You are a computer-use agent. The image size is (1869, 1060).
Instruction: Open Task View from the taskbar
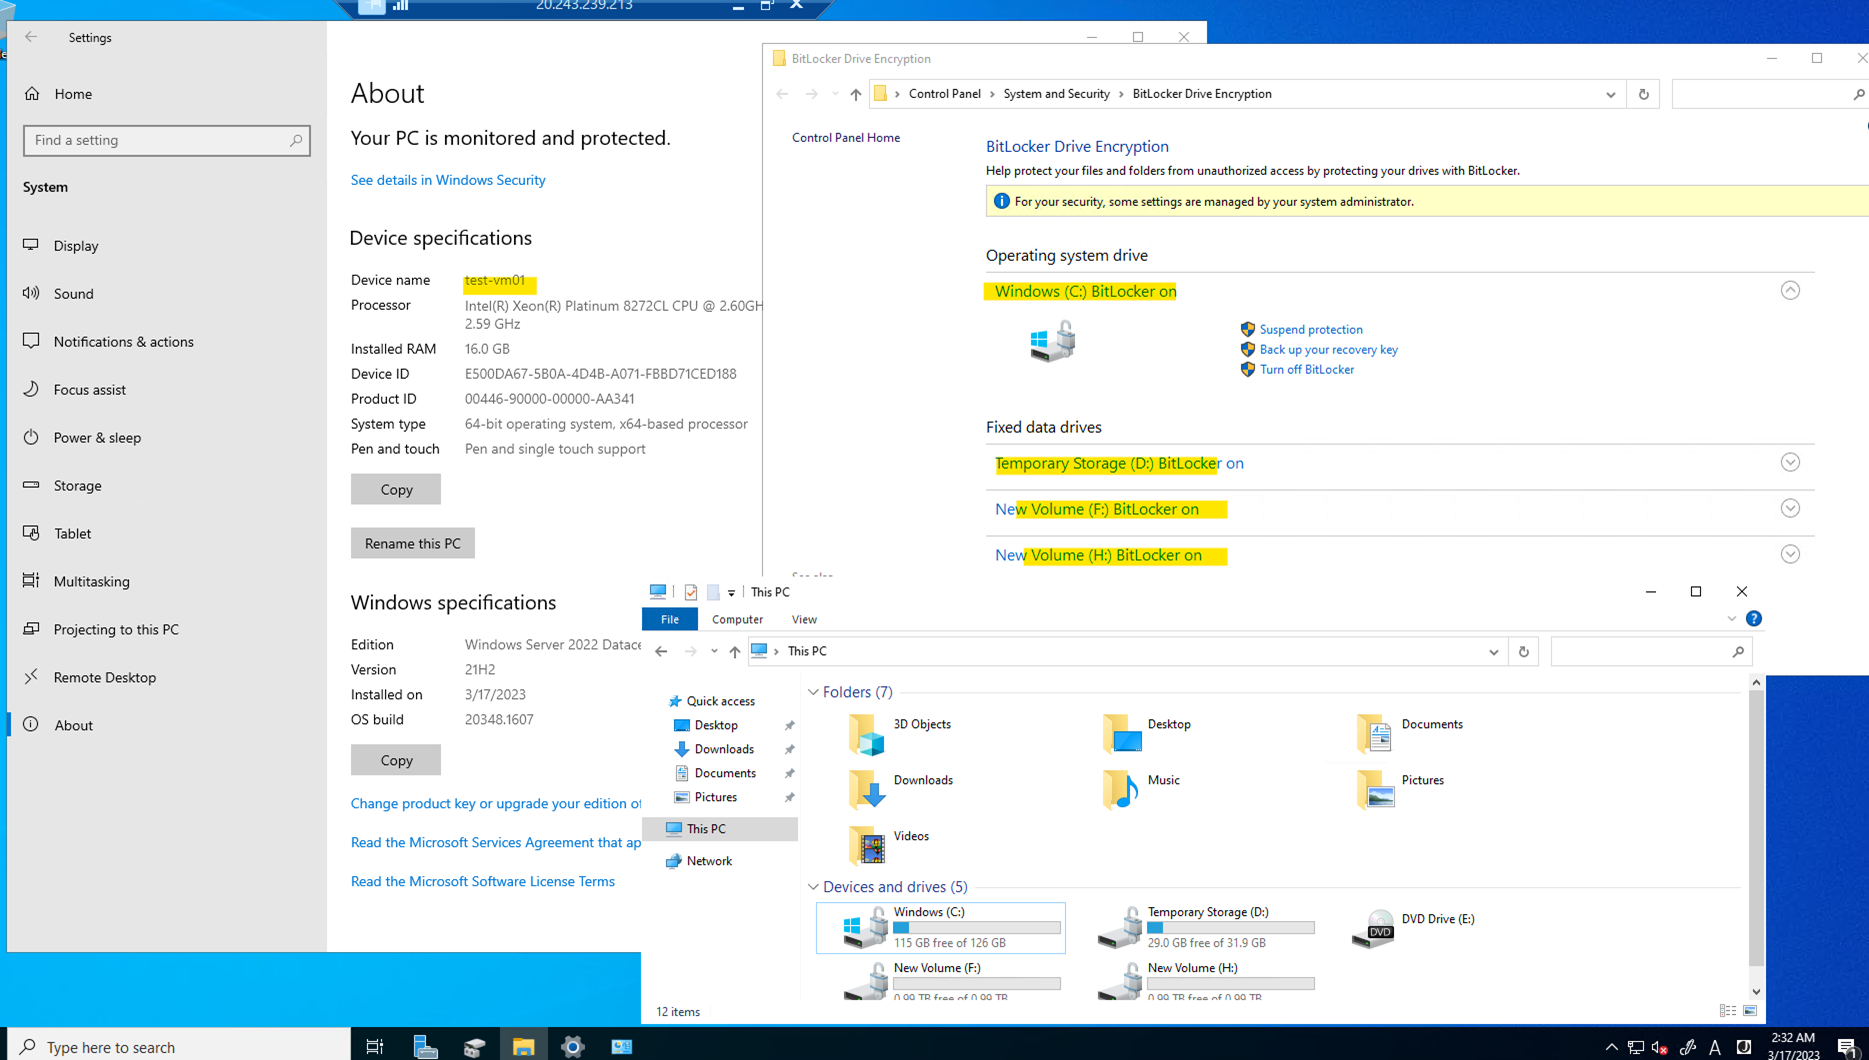(x=375, y=1046)
